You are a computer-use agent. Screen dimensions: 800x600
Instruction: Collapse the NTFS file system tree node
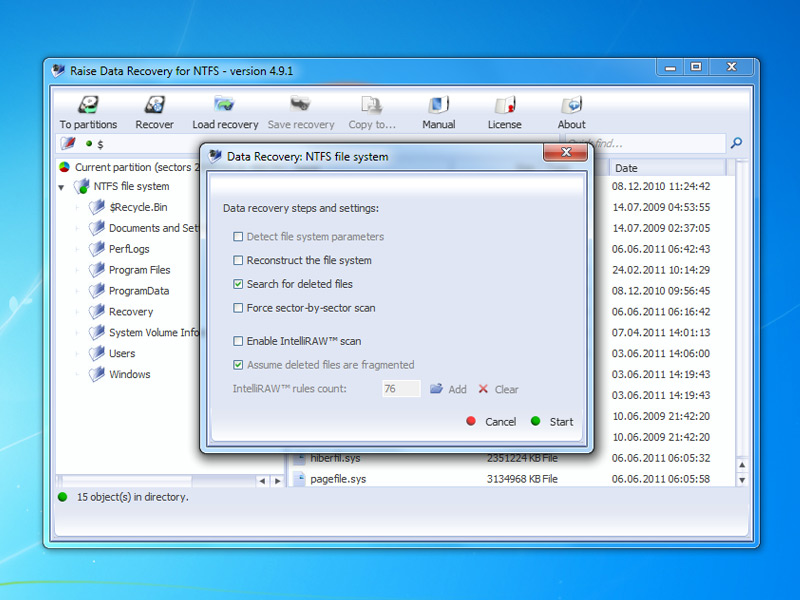coord(61,187)
